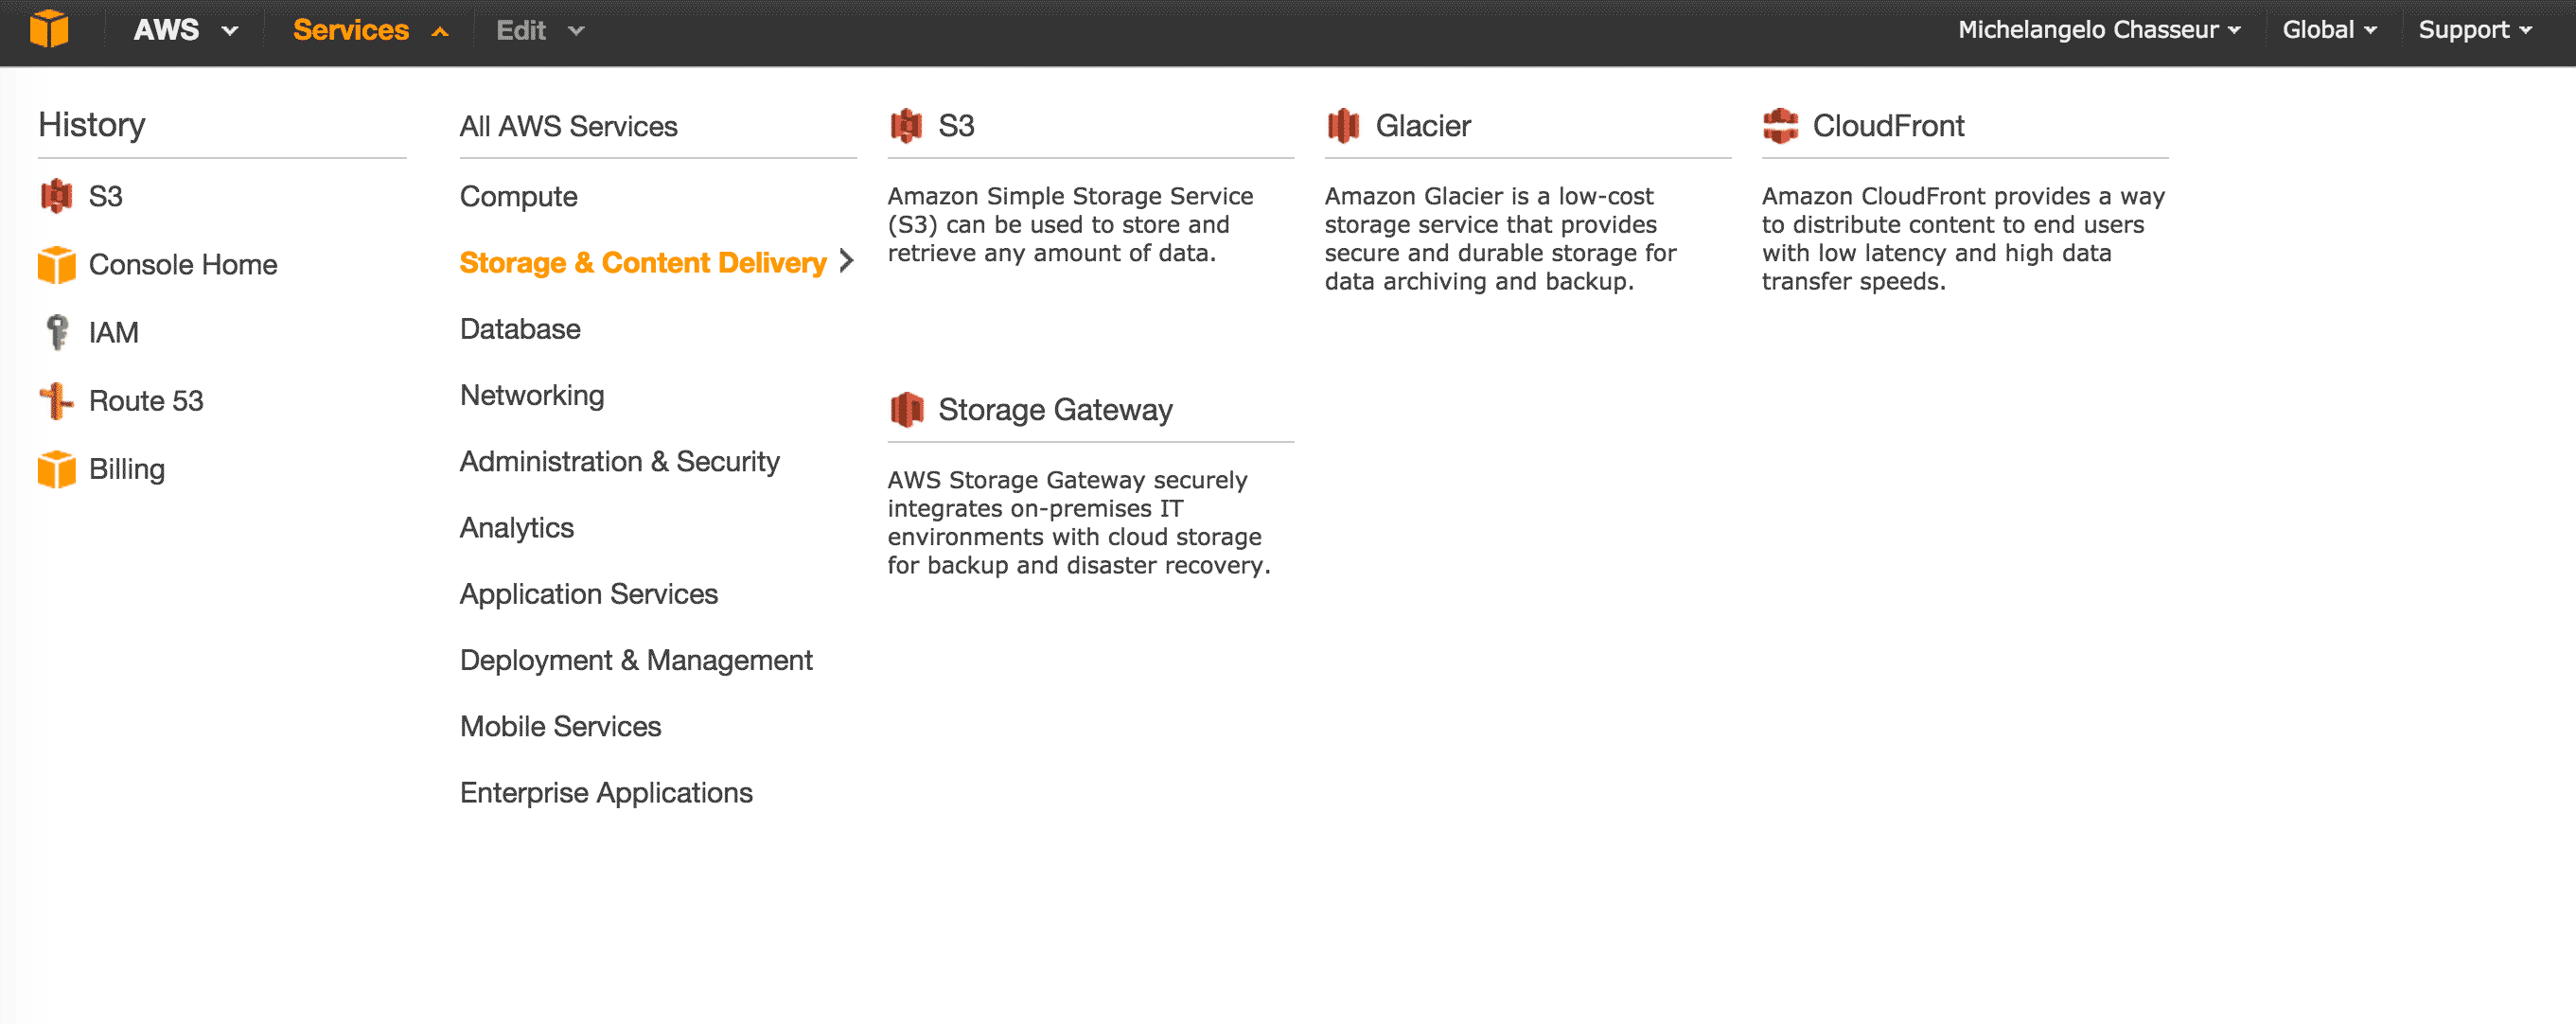Open All AWS Services link
The width and height of the screenshot is (2576, 1024).
pos(568,127)
